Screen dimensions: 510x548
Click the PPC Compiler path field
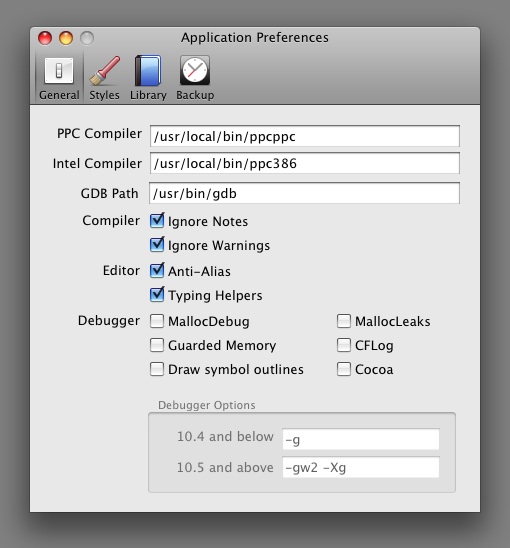(304, 136)
